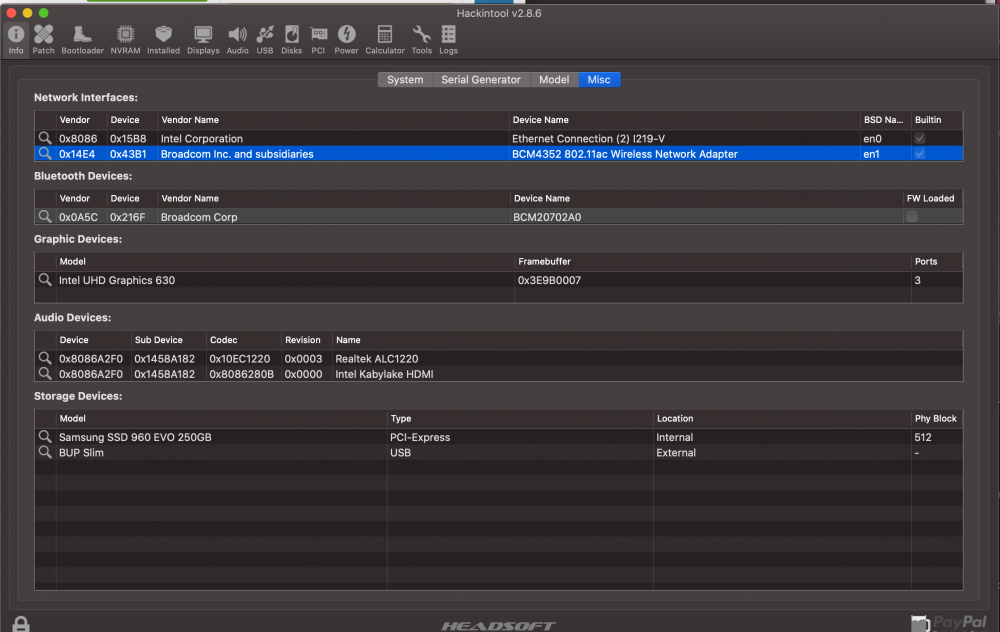1000x632 pixels.
Task: Toggle Builtin checkbox for en0 interface
Action: coord(920,138)
